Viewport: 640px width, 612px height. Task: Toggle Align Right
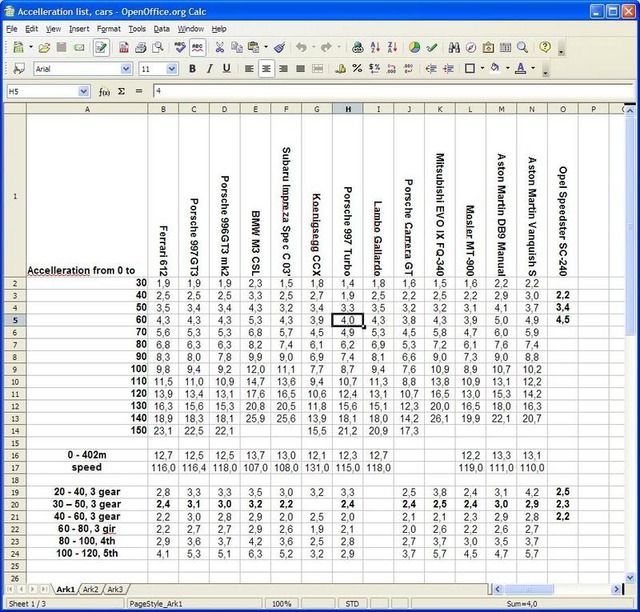[x=283, y=69]
